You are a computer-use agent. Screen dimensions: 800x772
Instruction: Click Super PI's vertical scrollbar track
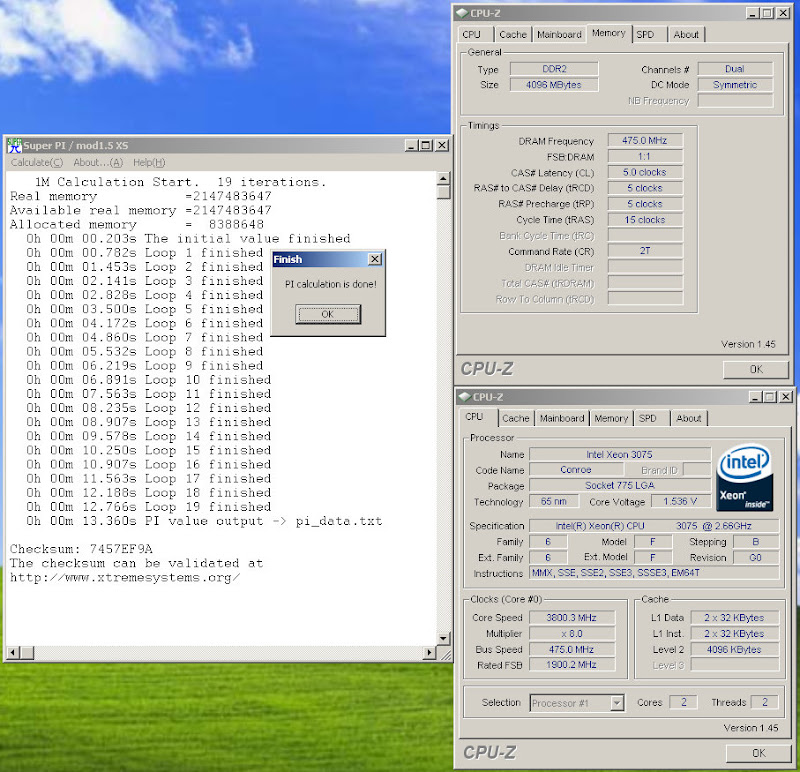click(x=442, y=400)
